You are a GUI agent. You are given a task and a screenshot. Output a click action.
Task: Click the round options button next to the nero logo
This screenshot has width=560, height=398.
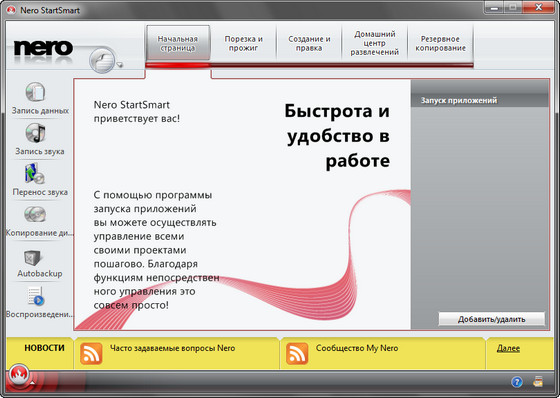click(102, 61)
